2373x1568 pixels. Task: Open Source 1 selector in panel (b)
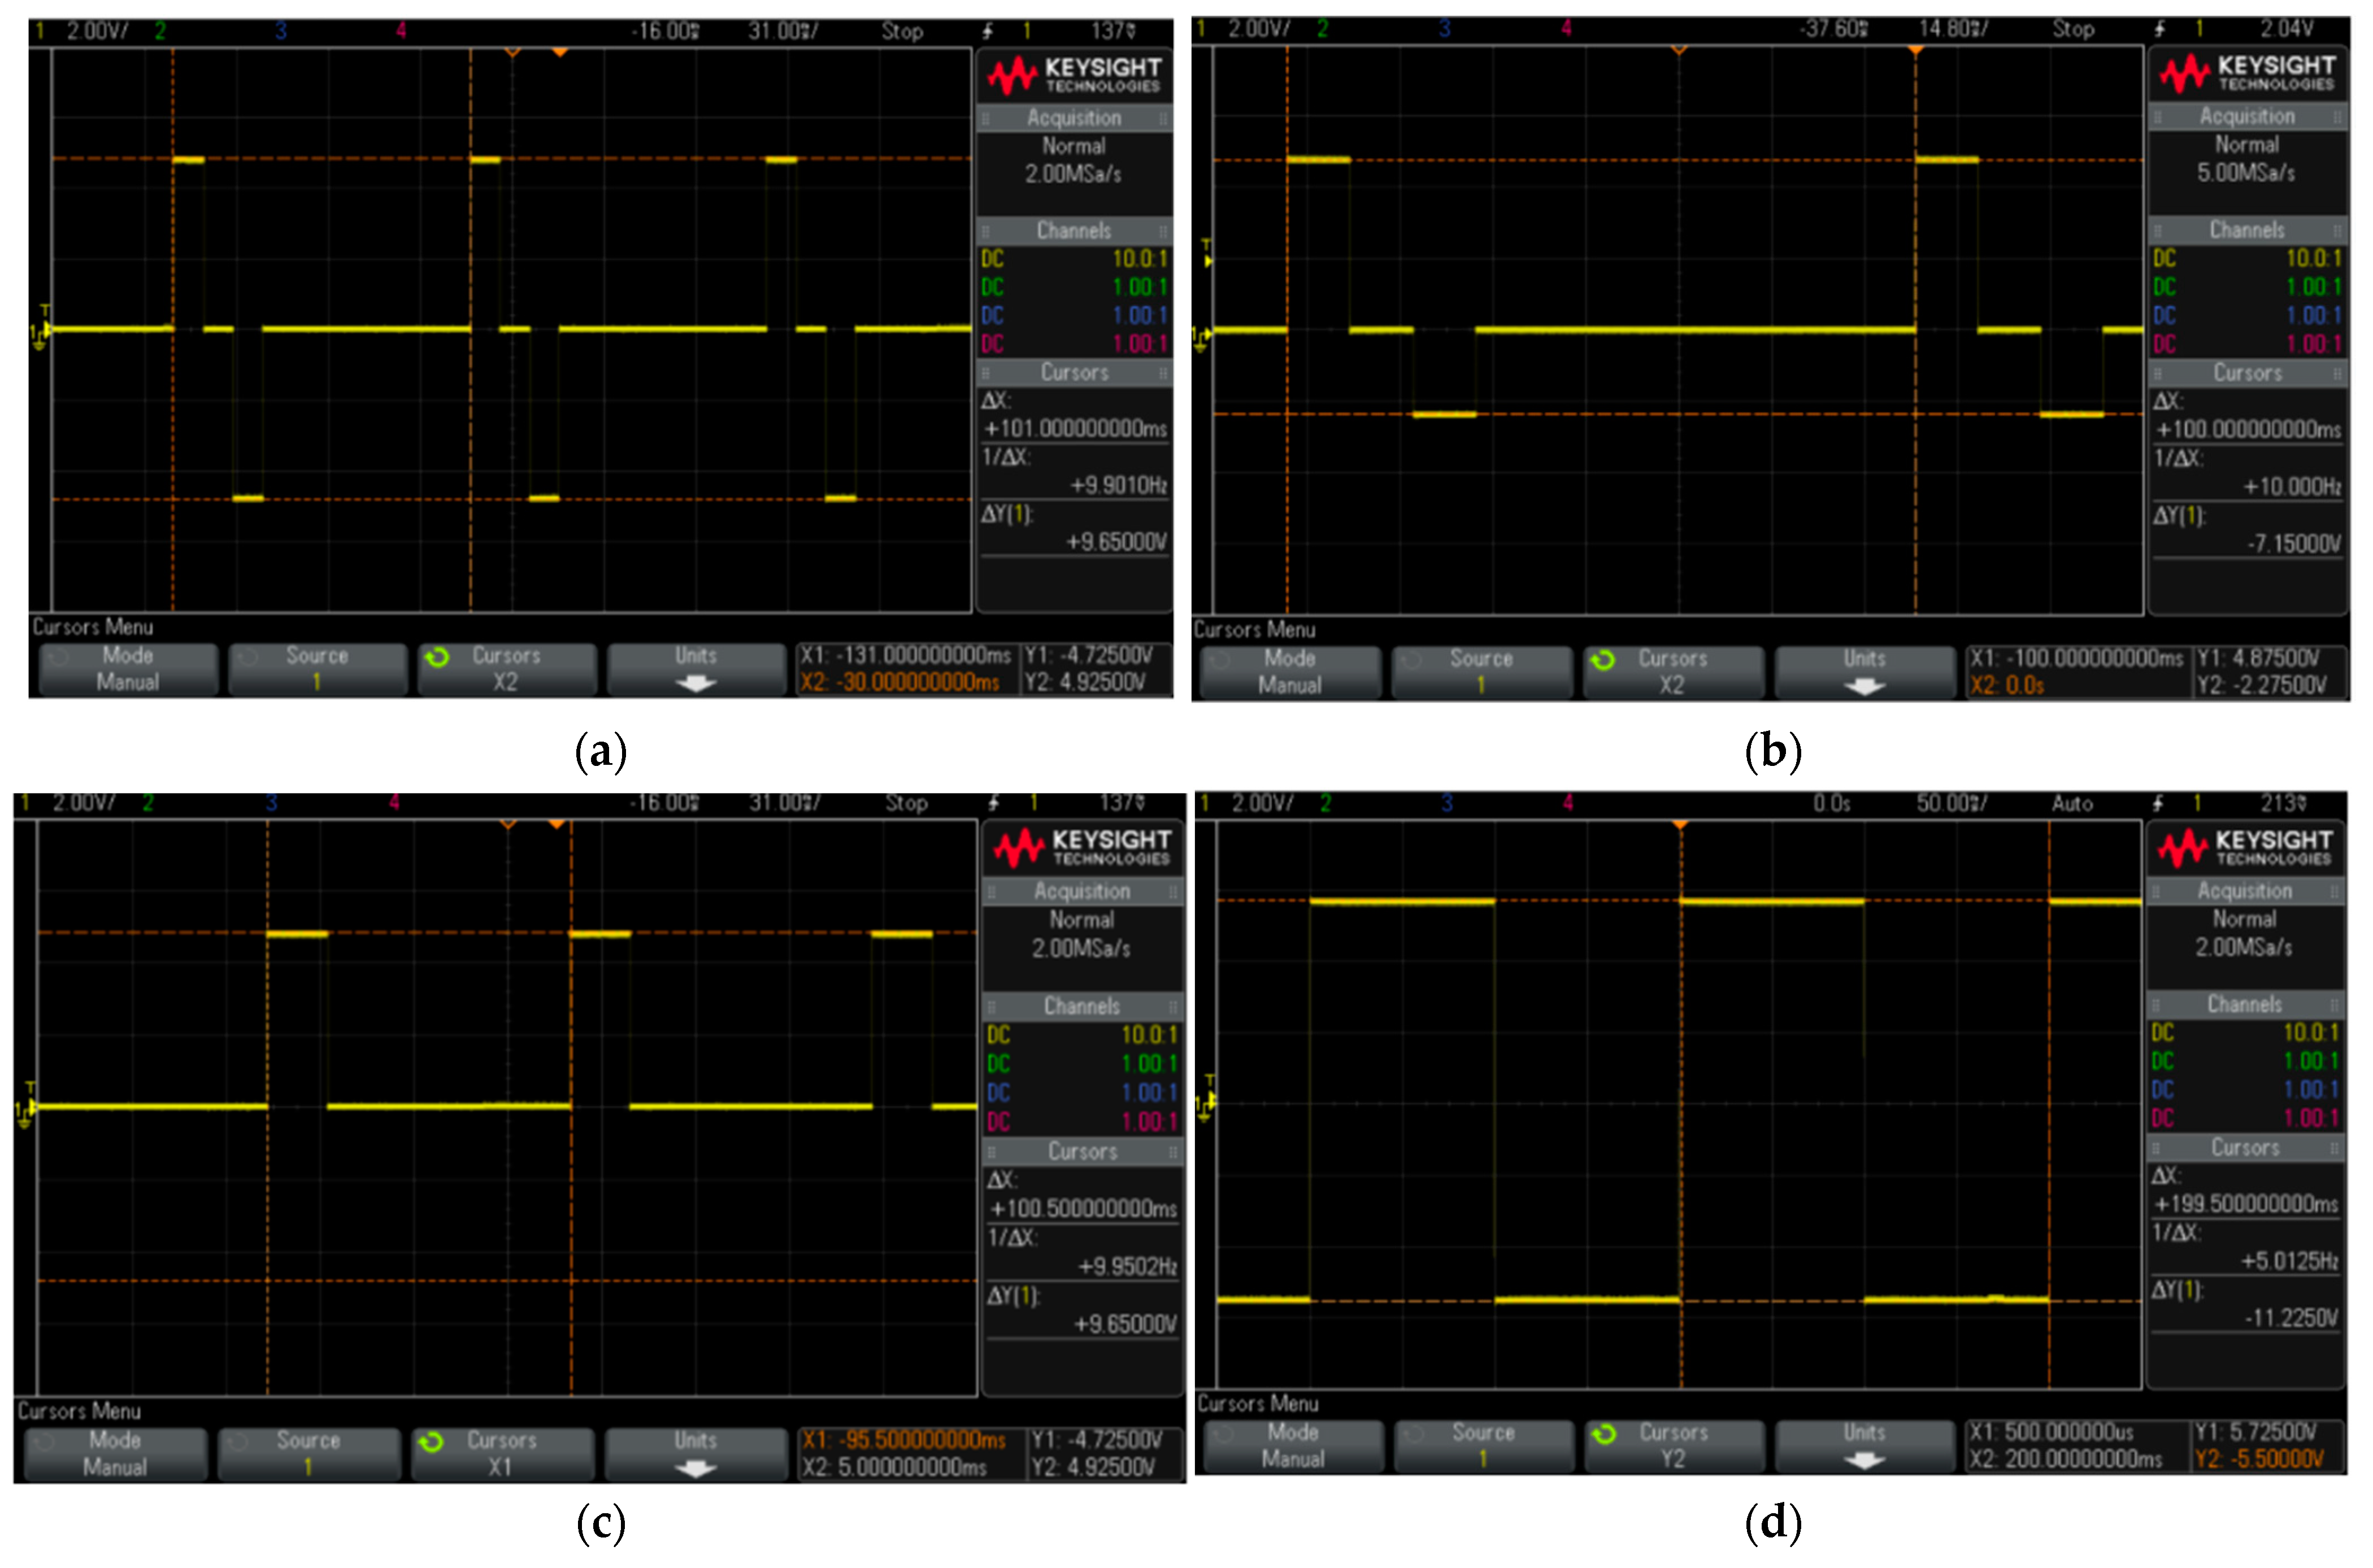[1481, 672]
